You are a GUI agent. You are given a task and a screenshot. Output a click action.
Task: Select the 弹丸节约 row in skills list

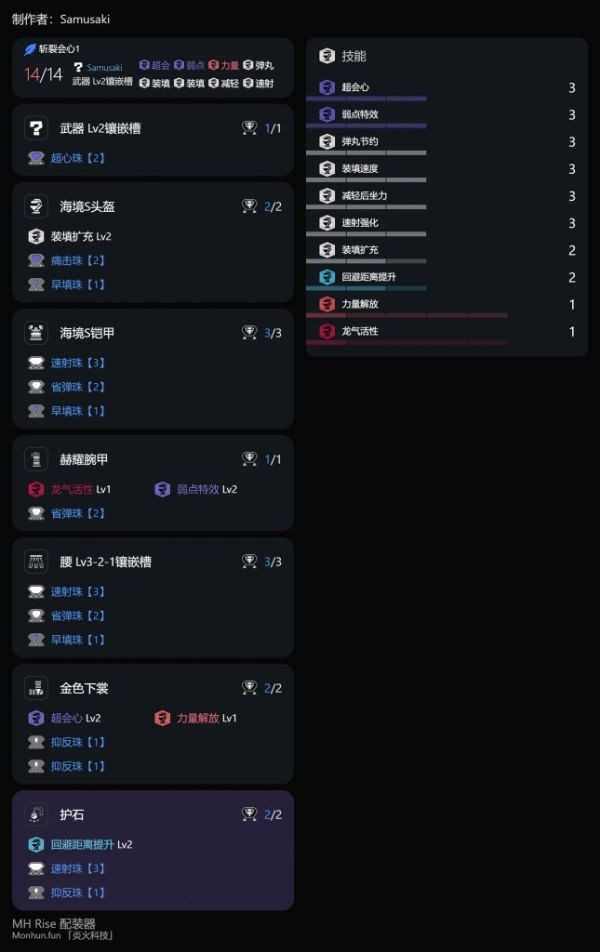pos(446,142)
